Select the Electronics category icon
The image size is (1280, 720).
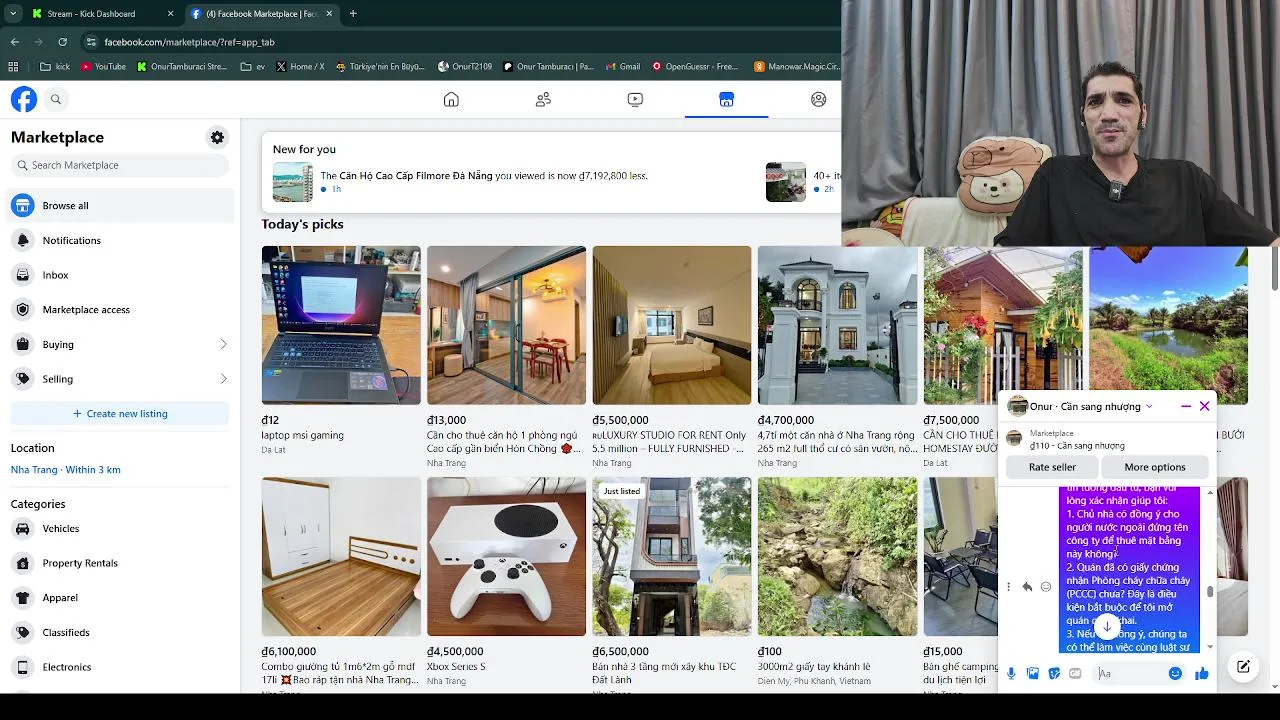tap(22, 667)
